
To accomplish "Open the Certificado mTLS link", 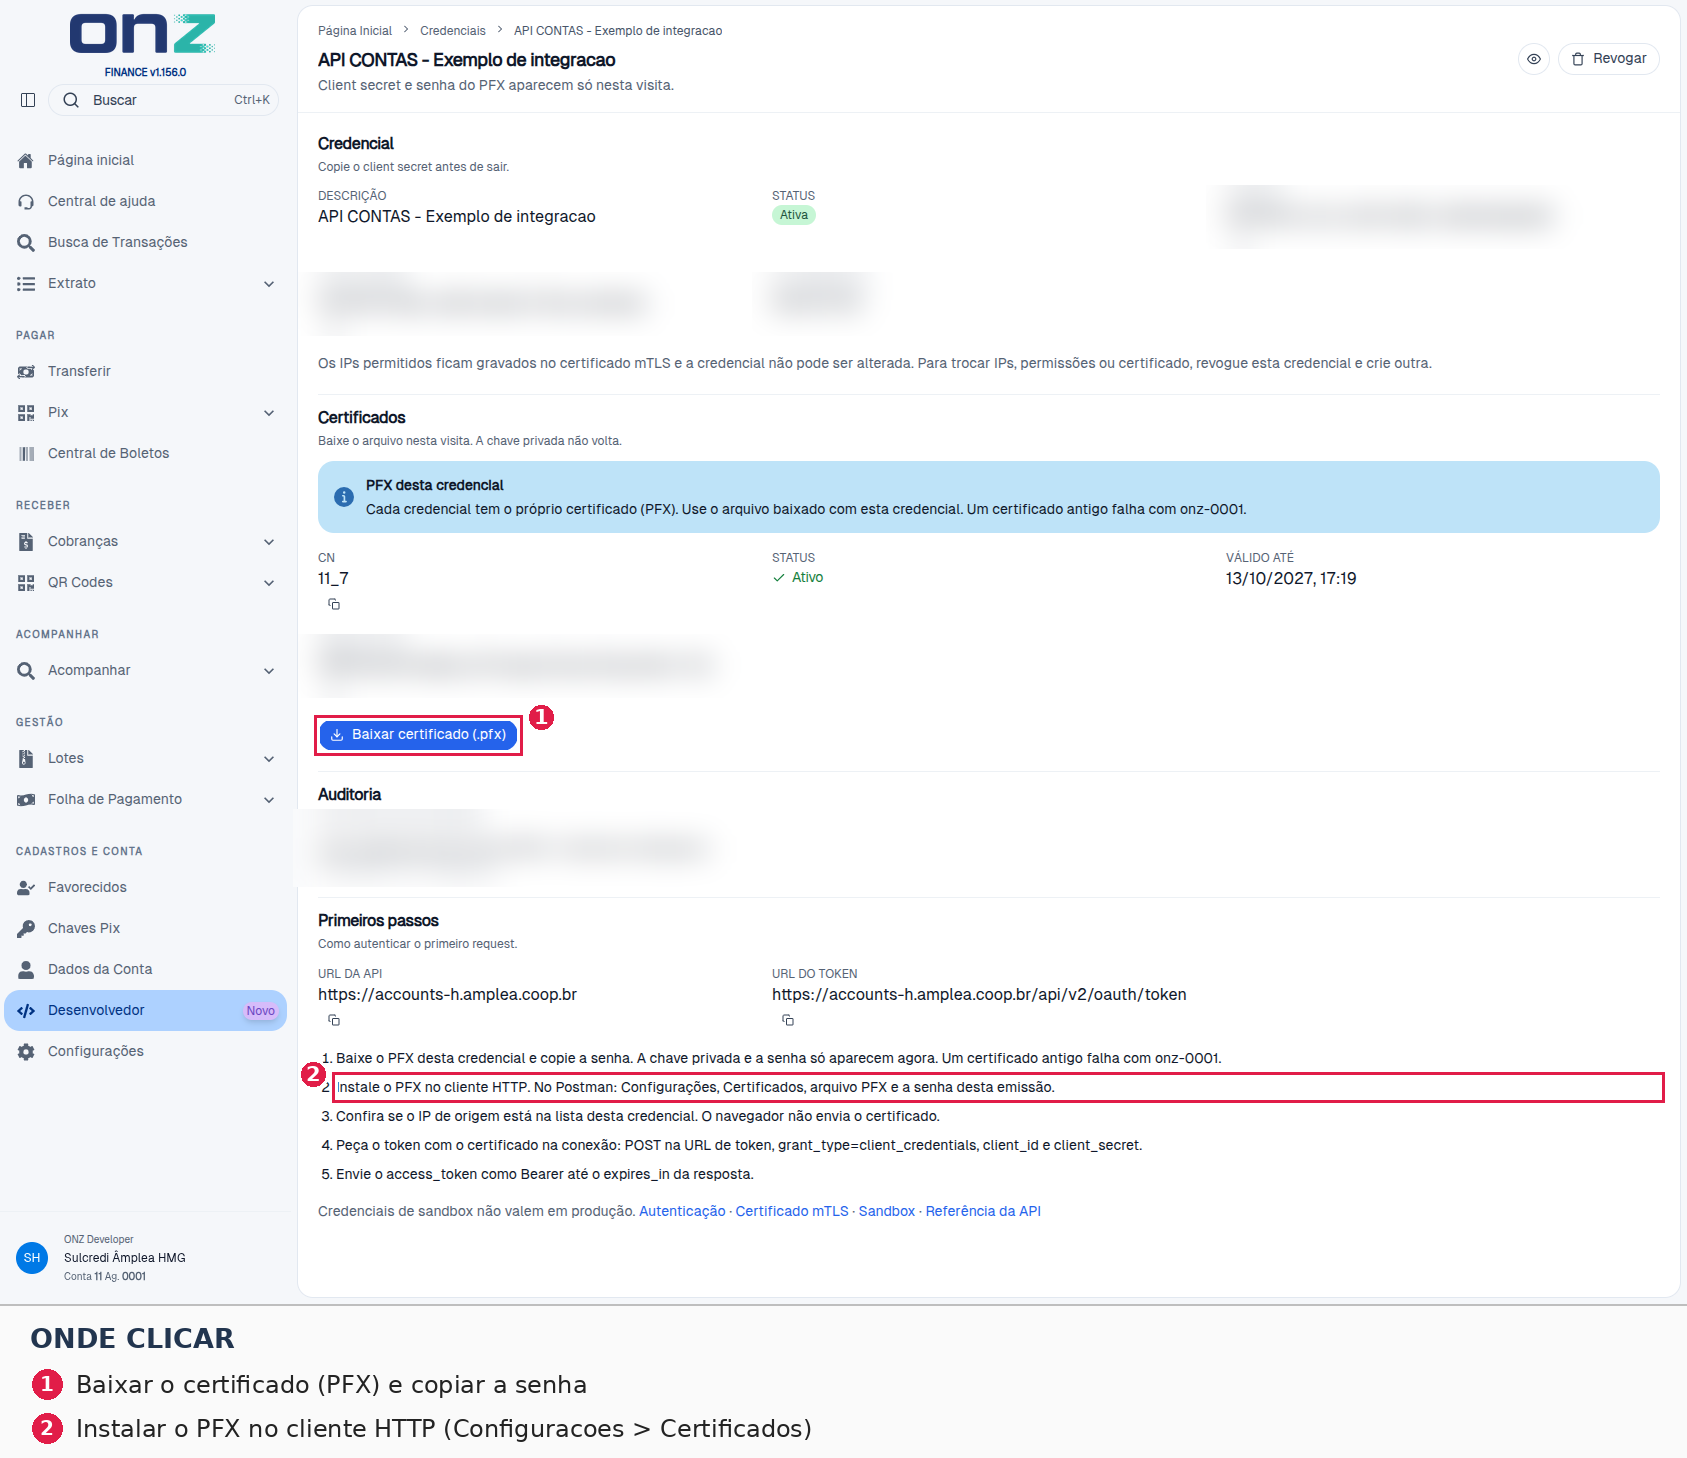I will click(792, 1211).
